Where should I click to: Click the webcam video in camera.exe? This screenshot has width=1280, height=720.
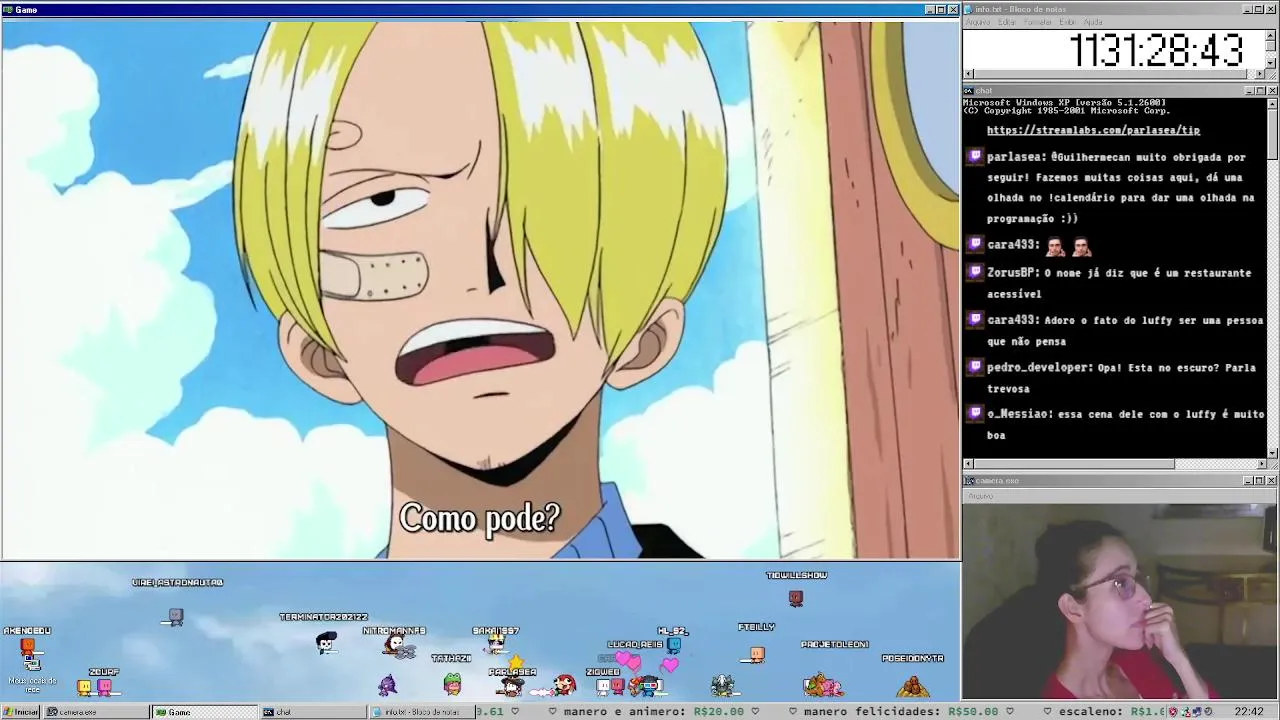coord(1120,601)
